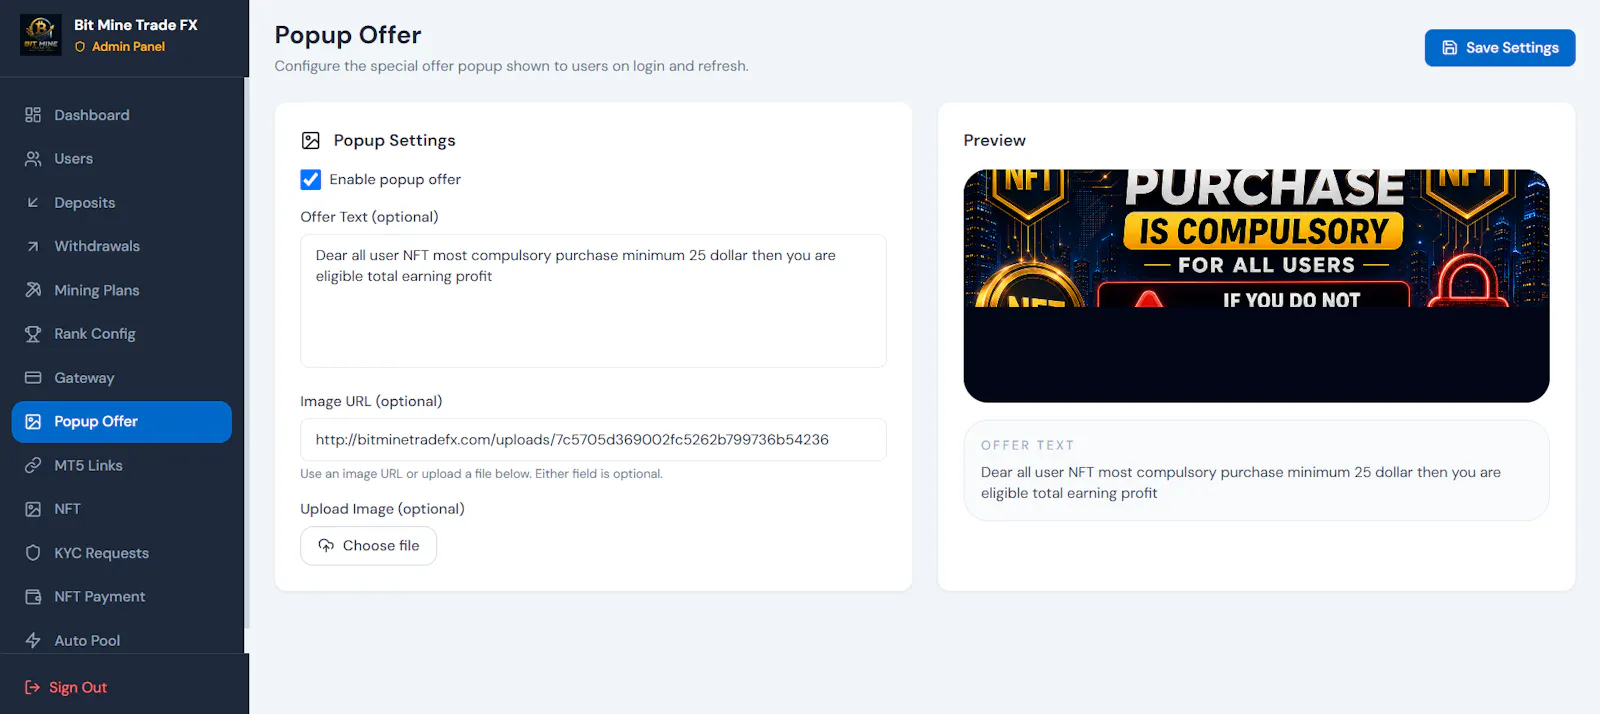
Task: Click the Enable popup offer label text
Action: (x=395, y=180)
